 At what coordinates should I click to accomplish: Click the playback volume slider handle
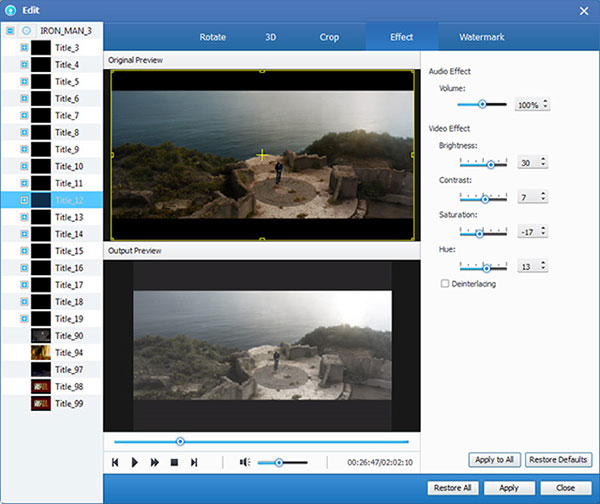click(x=279, y=463)
